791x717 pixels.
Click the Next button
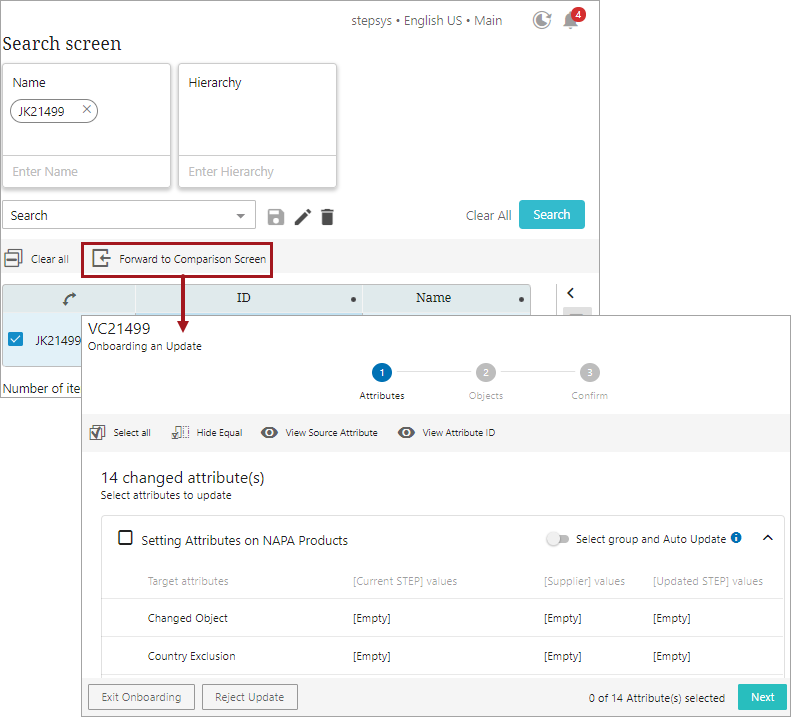762,697
